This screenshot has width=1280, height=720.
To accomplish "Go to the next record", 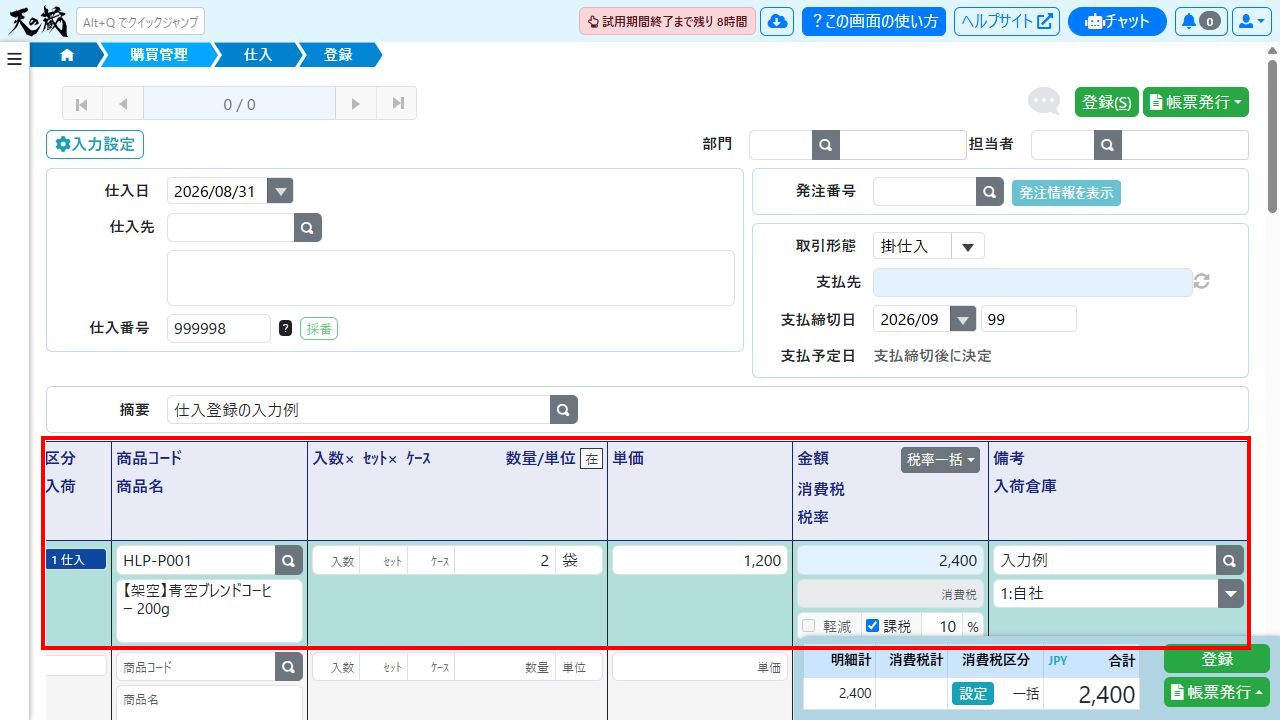I will [355, 103].
